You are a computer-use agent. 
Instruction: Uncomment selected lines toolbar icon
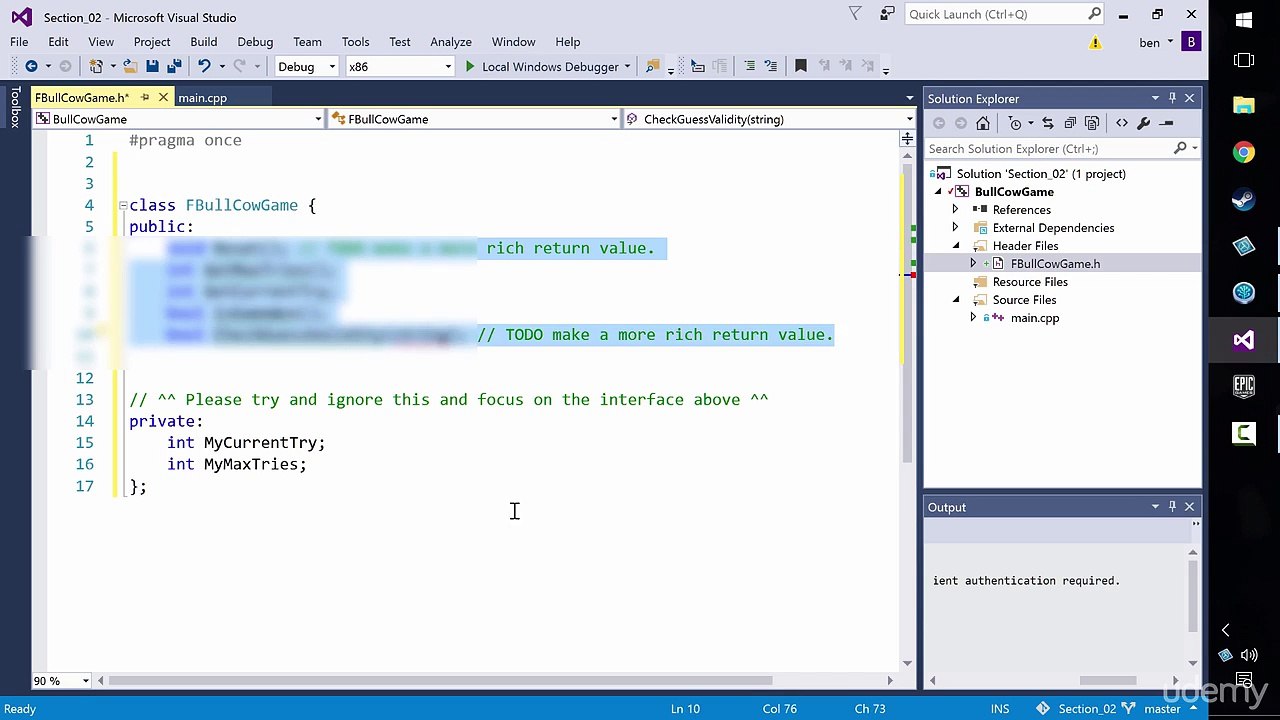coord(770,66)
